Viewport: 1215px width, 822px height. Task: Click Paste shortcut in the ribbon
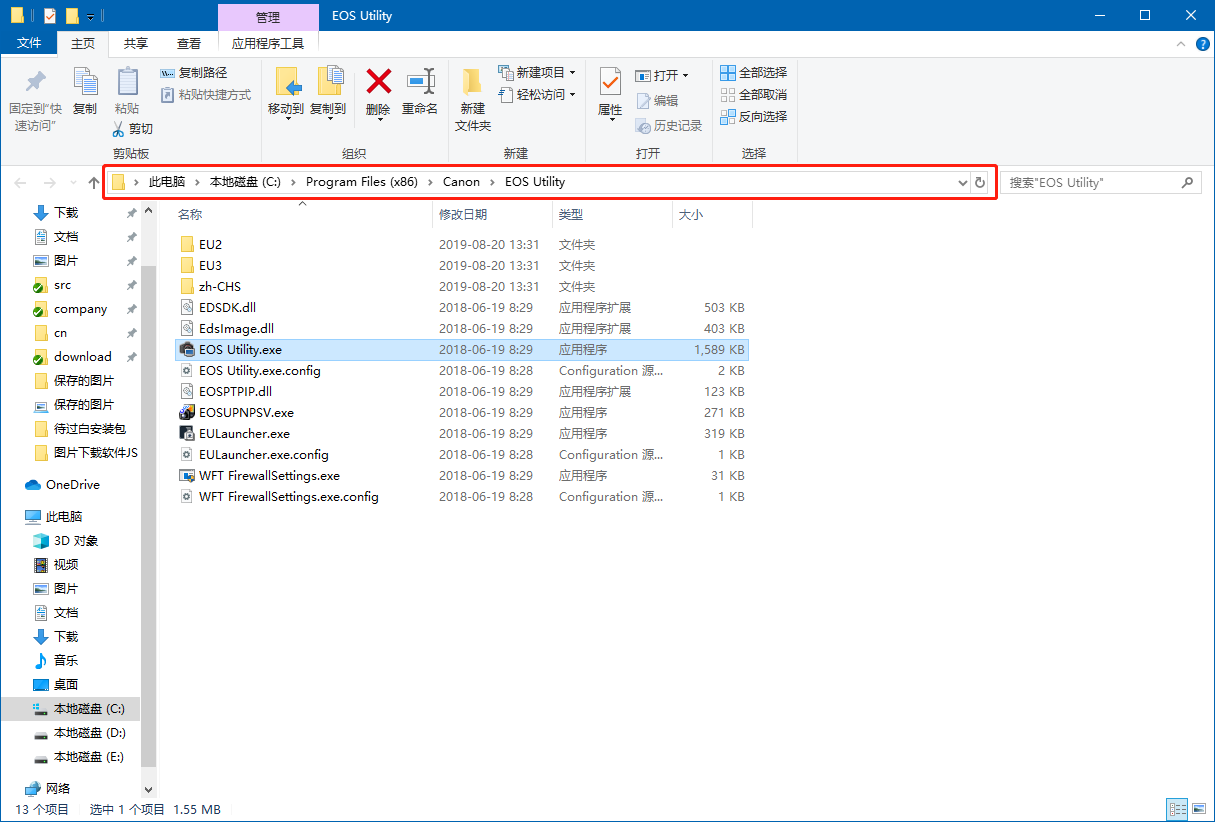pyautogui.click(x=206, y=95)
